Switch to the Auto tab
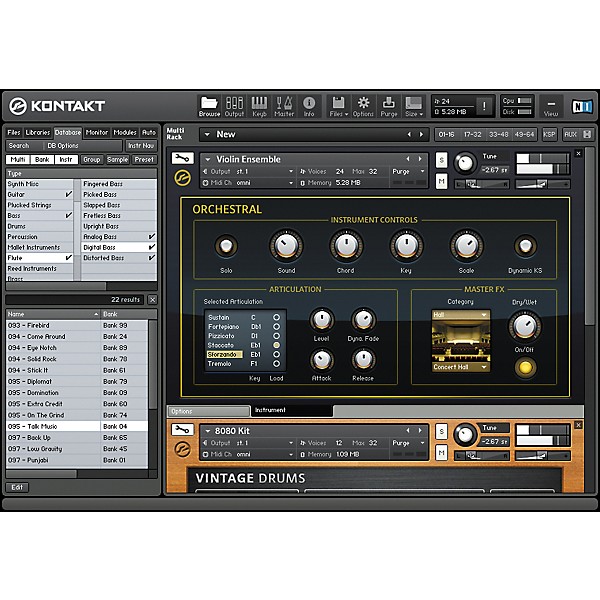The width and height of the screenshot is (600, 600). pos(149,132)
